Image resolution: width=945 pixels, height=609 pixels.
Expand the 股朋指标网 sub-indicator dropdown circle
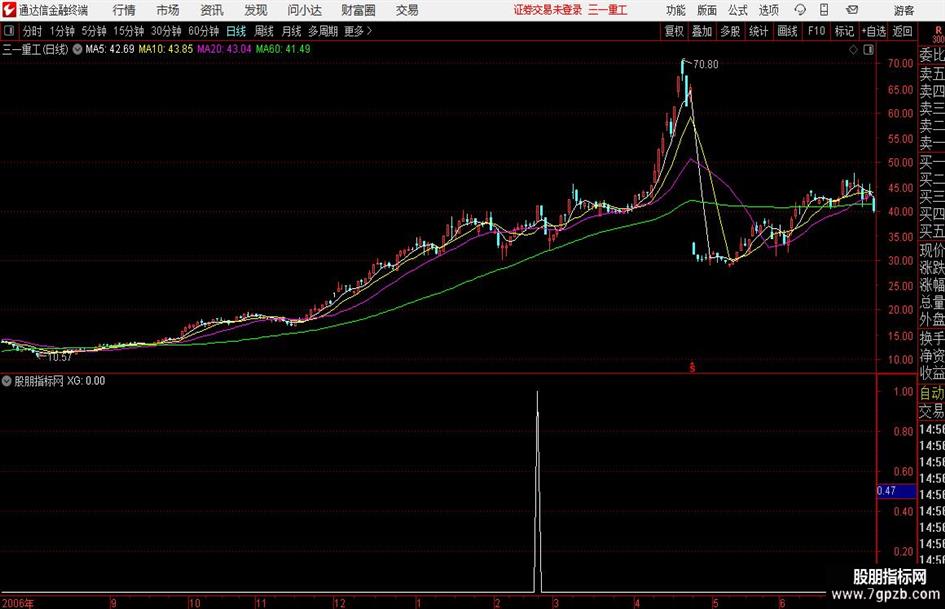[7, 380]
